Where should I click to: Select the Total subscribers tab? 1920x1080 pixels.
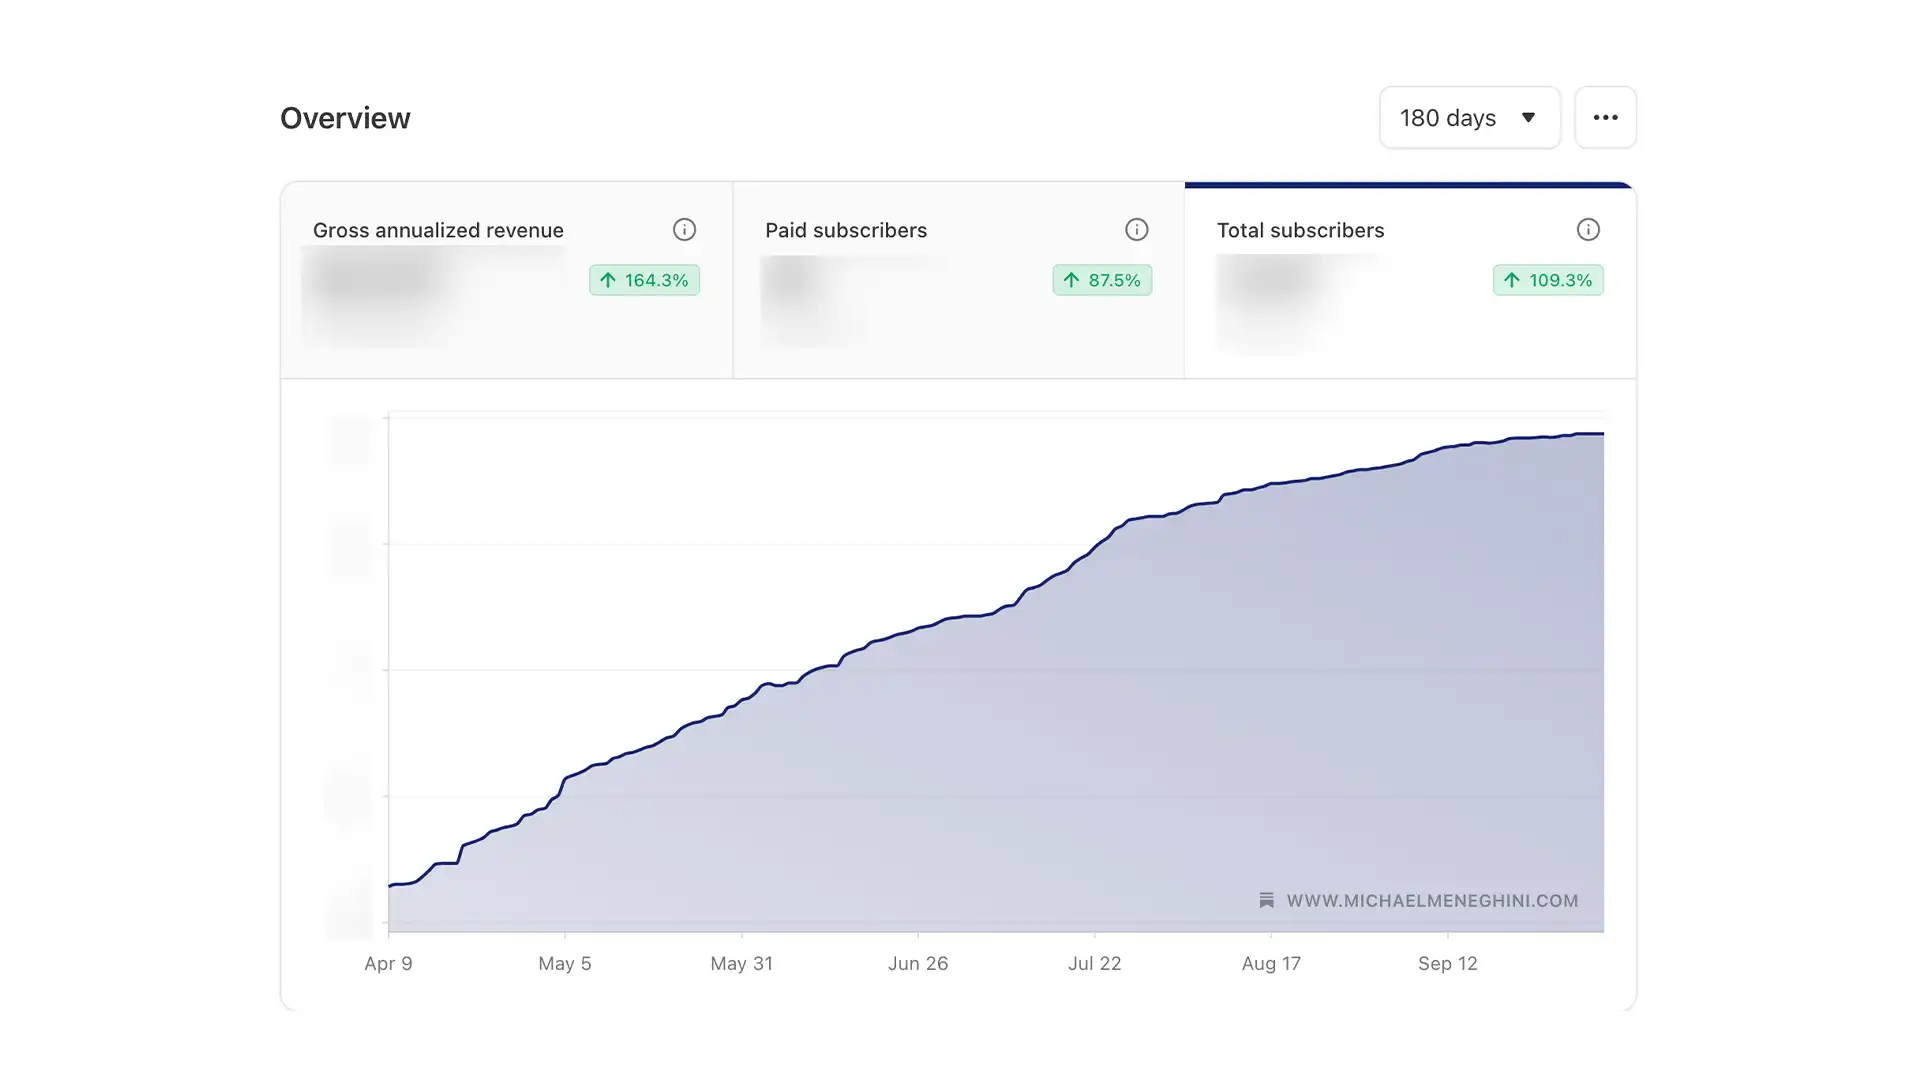[1410, 280]
